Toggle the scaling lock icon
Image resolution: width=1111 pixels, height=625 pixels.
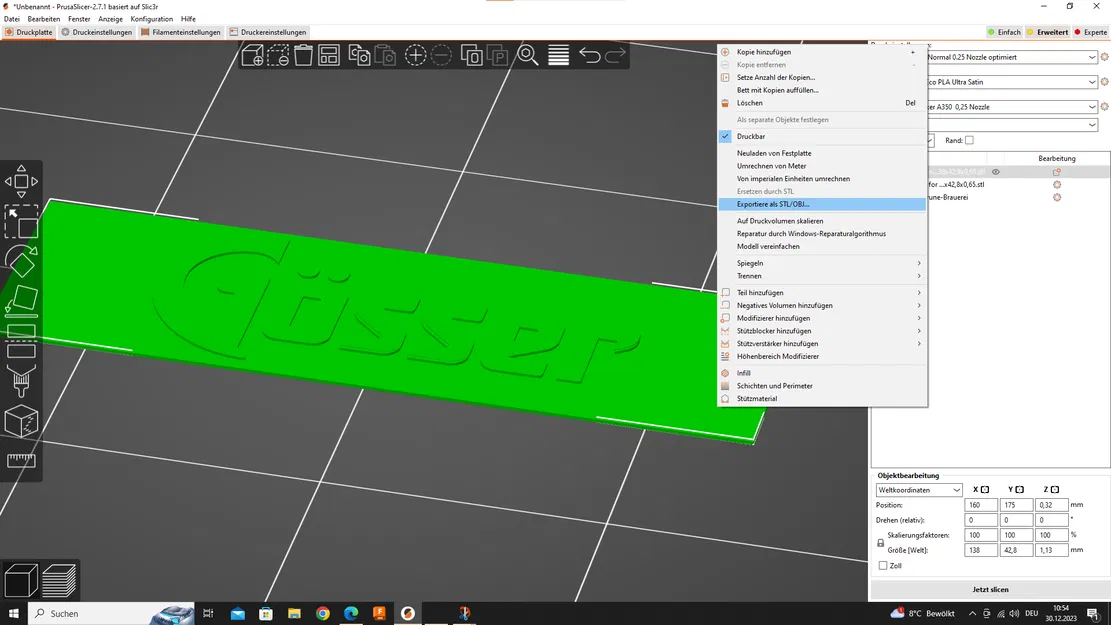click(x=881, y=543)
